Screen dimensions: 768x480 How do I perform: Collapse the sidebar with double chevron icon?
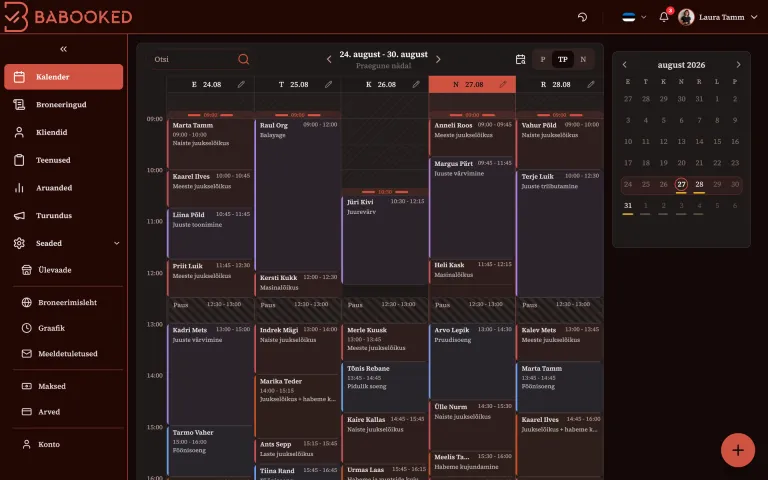pyautogui.click(x=63, y=49)
